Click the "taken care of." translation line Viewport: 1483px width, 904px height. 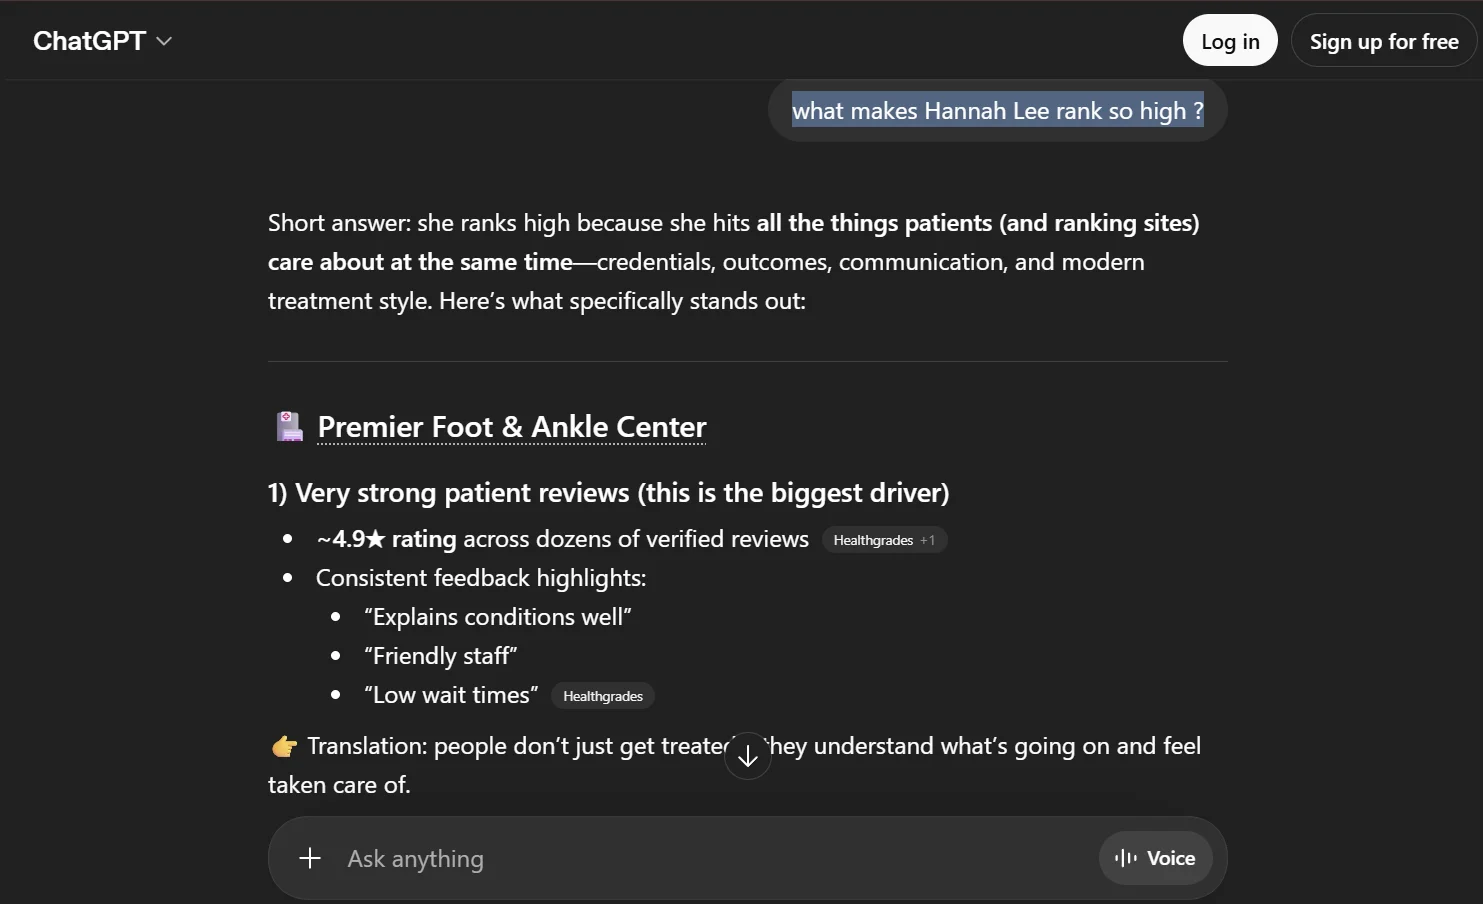pyautogui.click(x=339, y=785)
